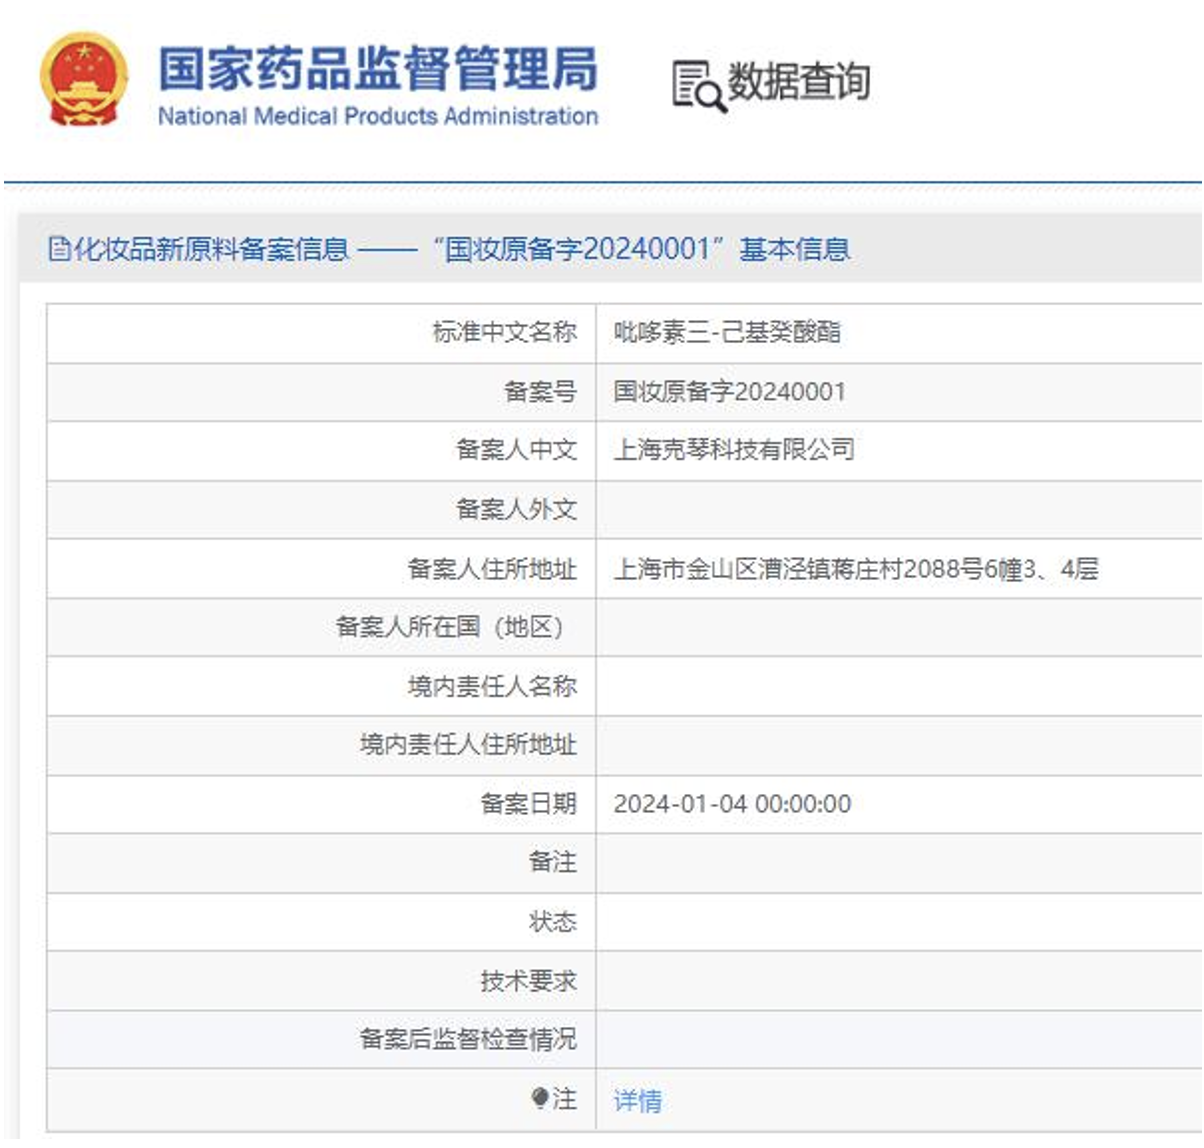Viewport: 1204px width, 1148px height.
Task: Click the 化妆品新原料备案信息 section heading
Action: [x=211, y=248]
